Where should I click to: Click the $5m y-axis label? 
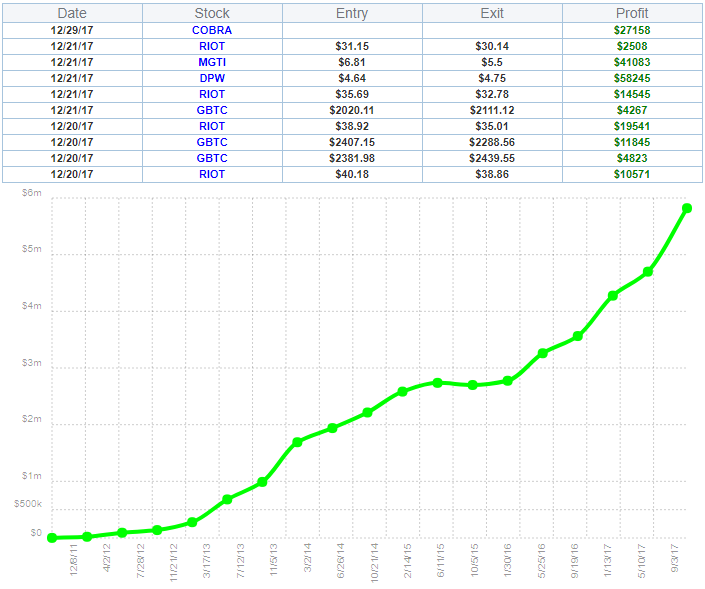31,249
